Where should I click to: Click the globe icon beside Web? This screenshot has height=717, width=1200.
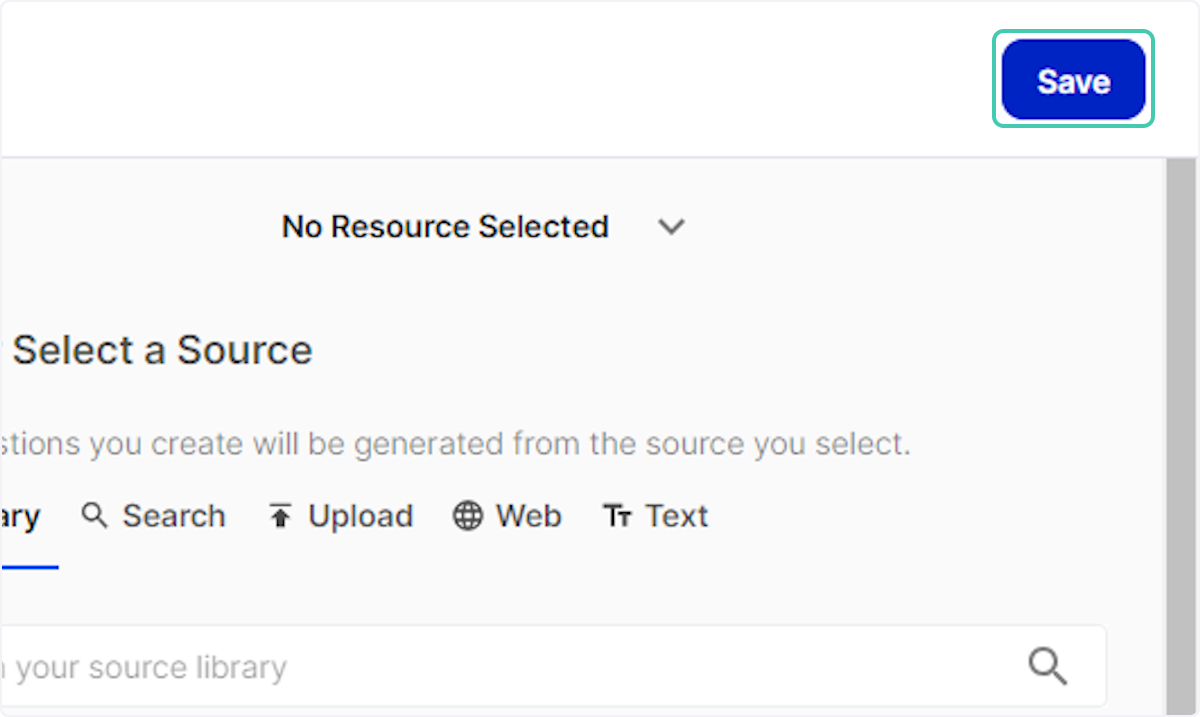click(467, 516)
